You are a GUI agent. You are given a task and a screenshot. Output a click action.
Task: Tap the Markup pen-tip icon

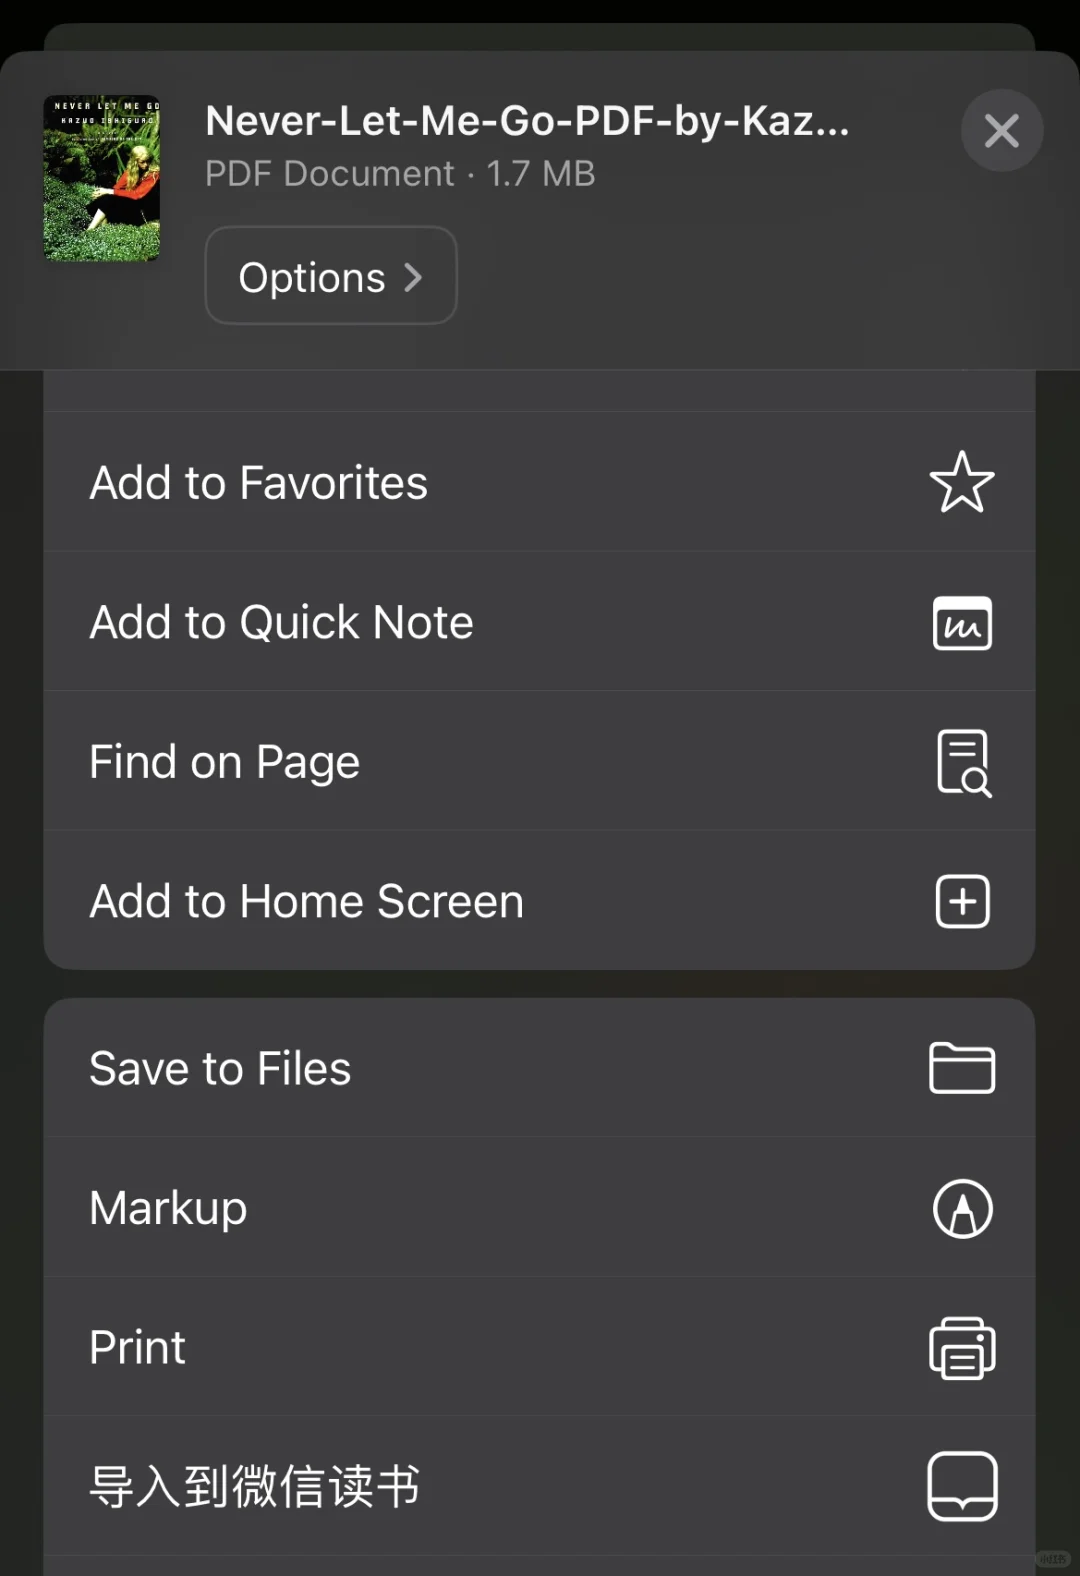click(963, 1208)
